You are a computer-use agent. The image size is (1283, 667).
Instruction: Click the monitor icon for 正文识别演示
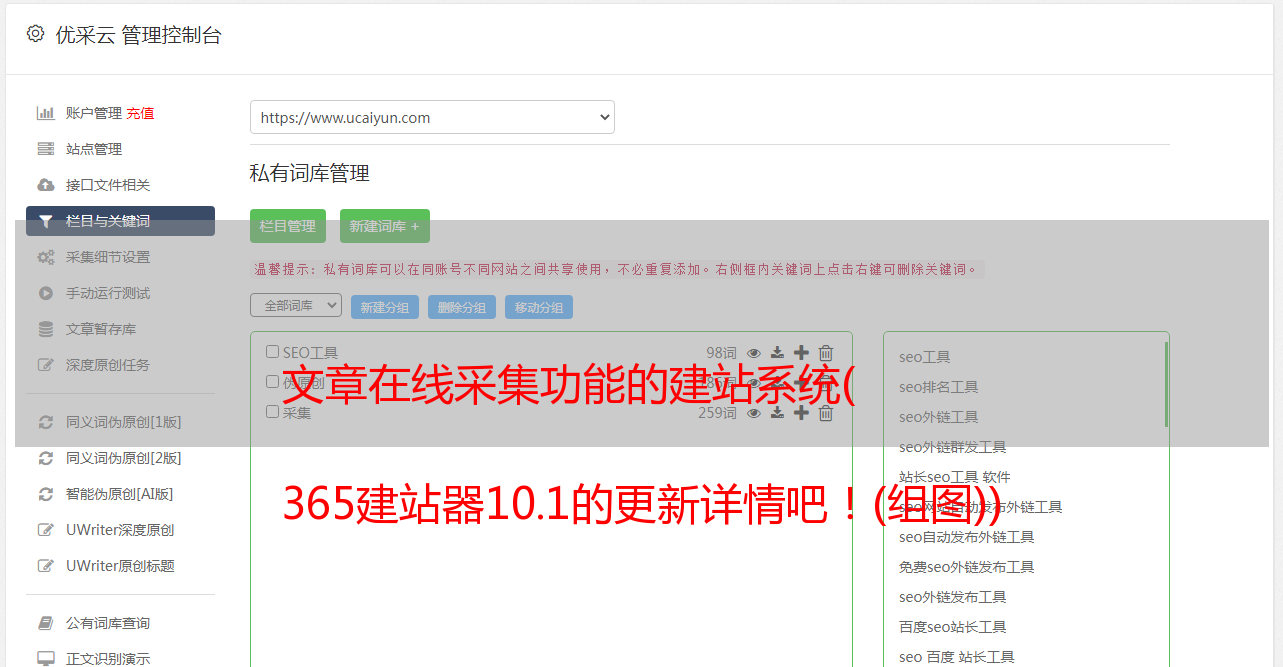45,659
